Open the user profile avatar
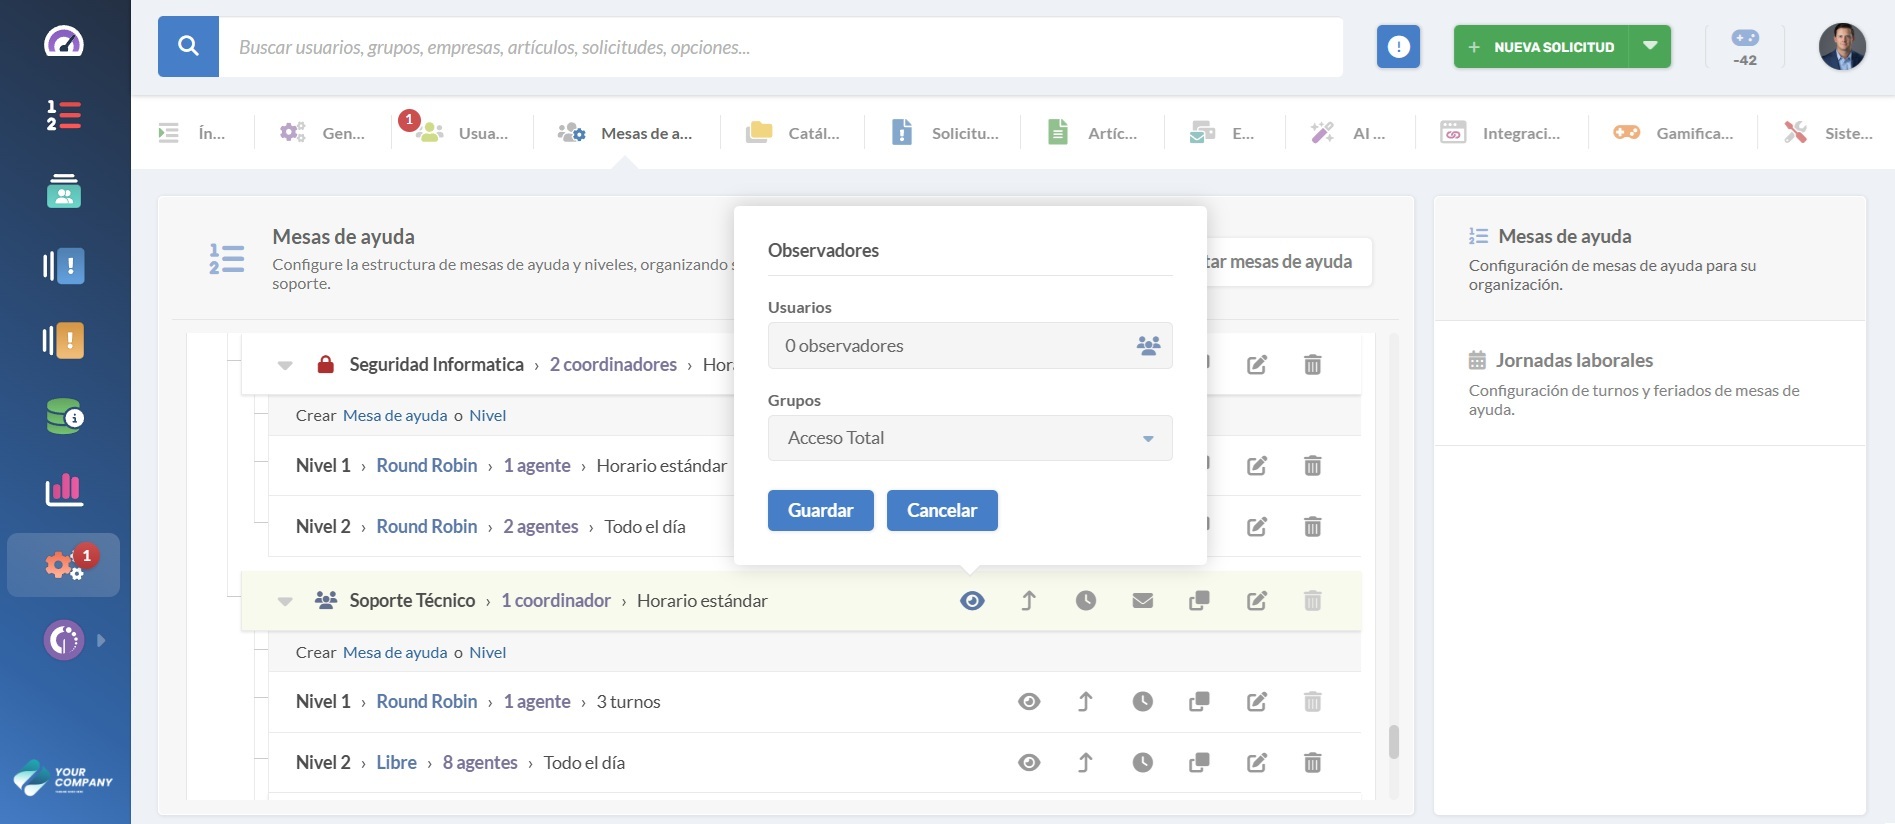The image size is (1895, 824). [x=1842, y=47]
